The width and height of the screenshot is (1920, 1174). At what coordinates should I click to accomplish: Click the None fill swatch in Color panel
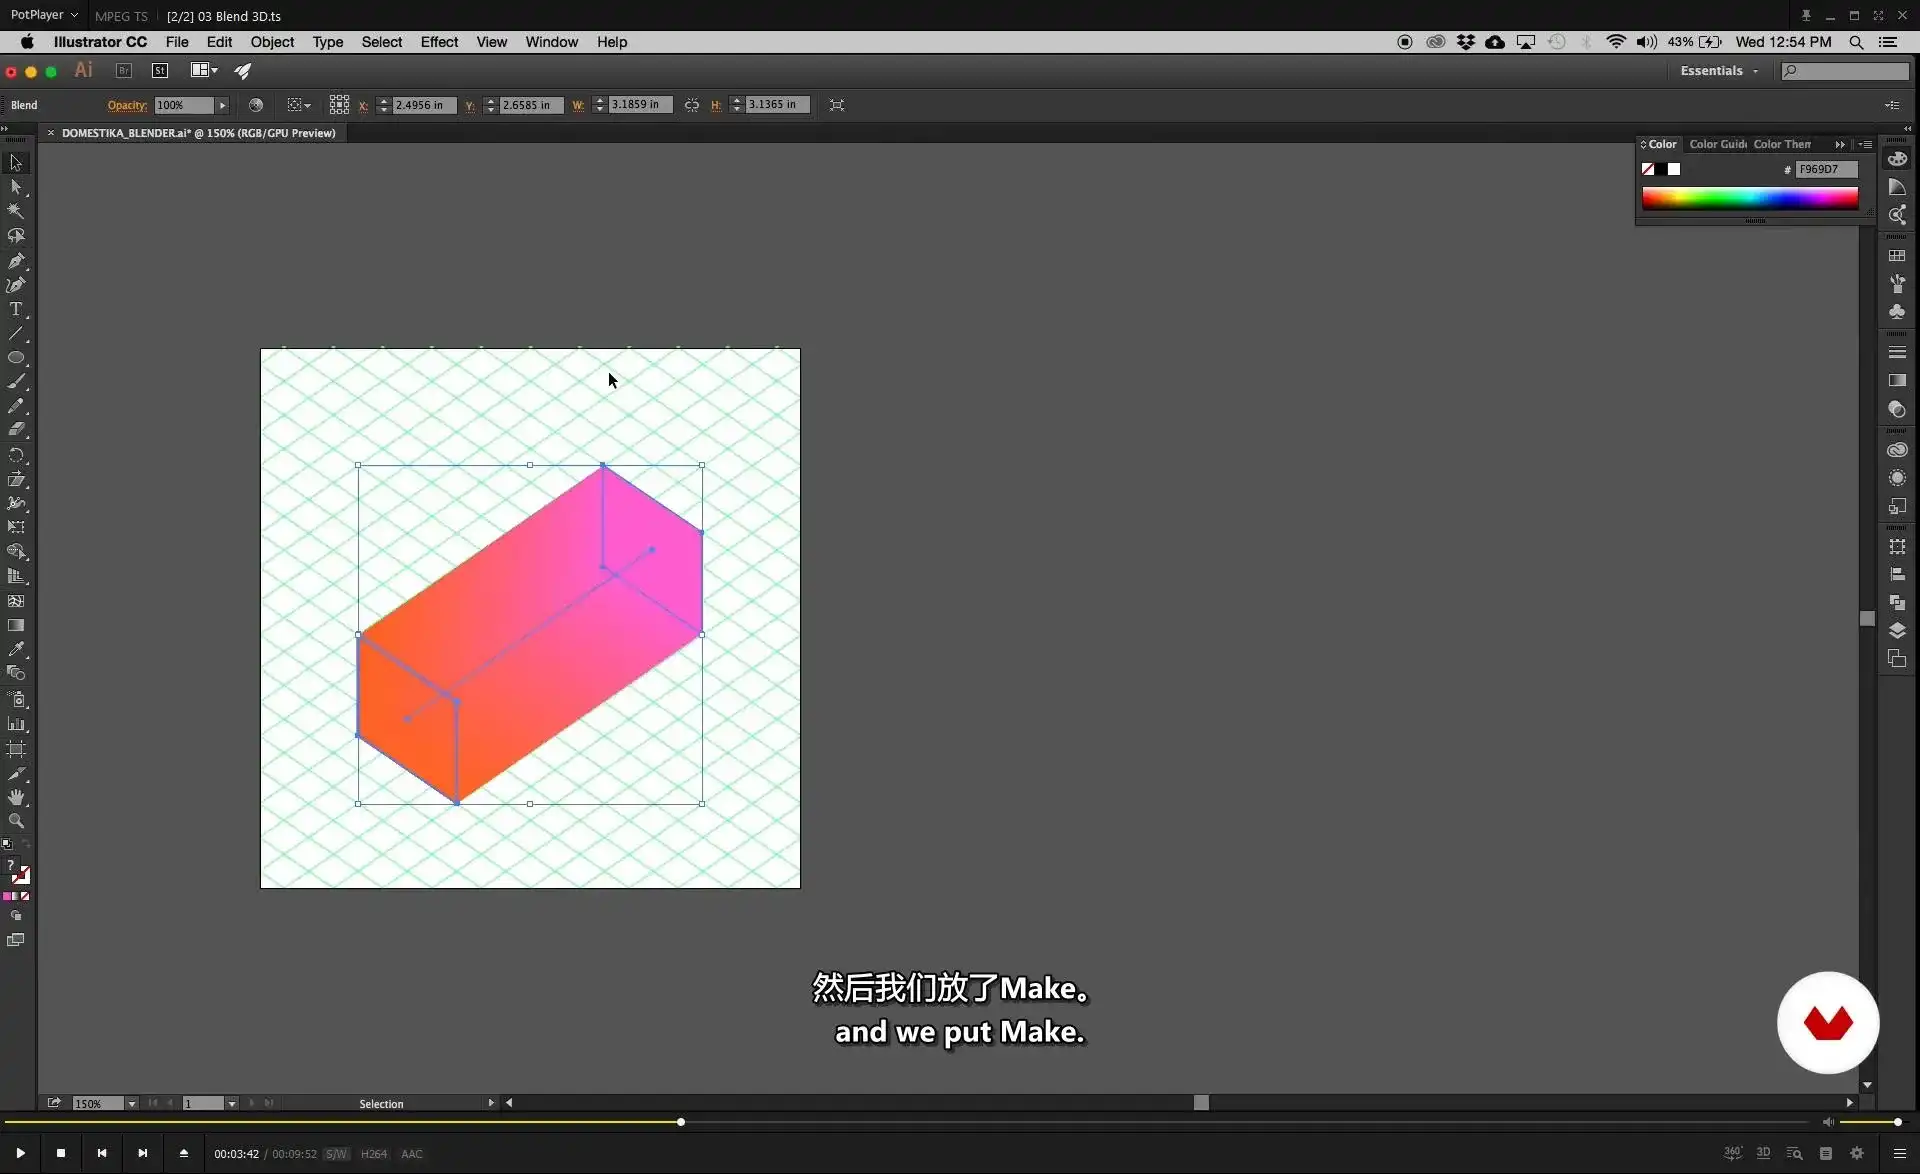[1648, 169]
